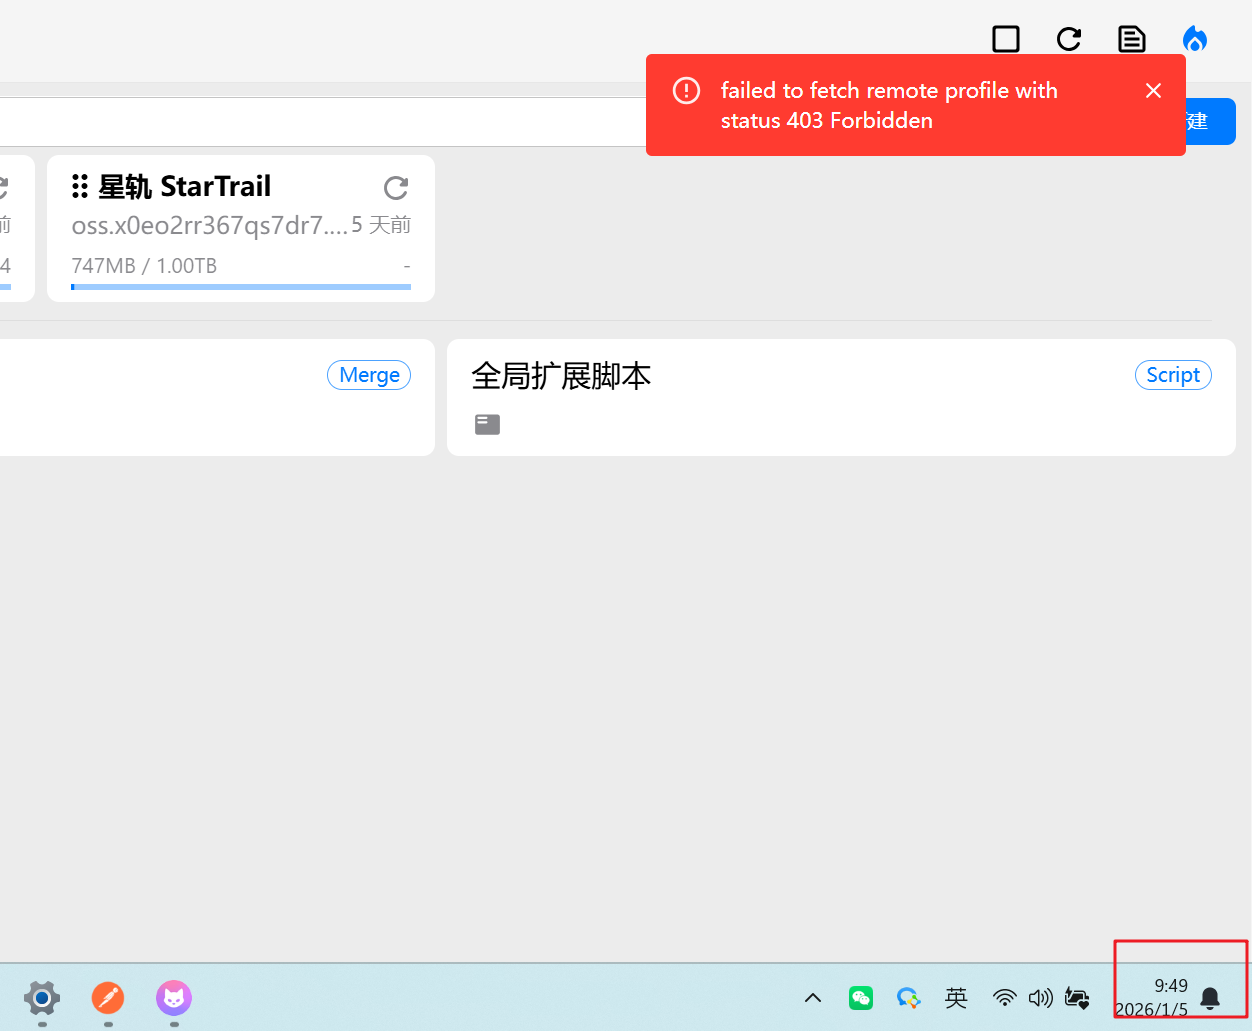Viewport: 1252px width, 1031px height.
Task: Open the runtime config document icon
Action: pos(1131,39)
